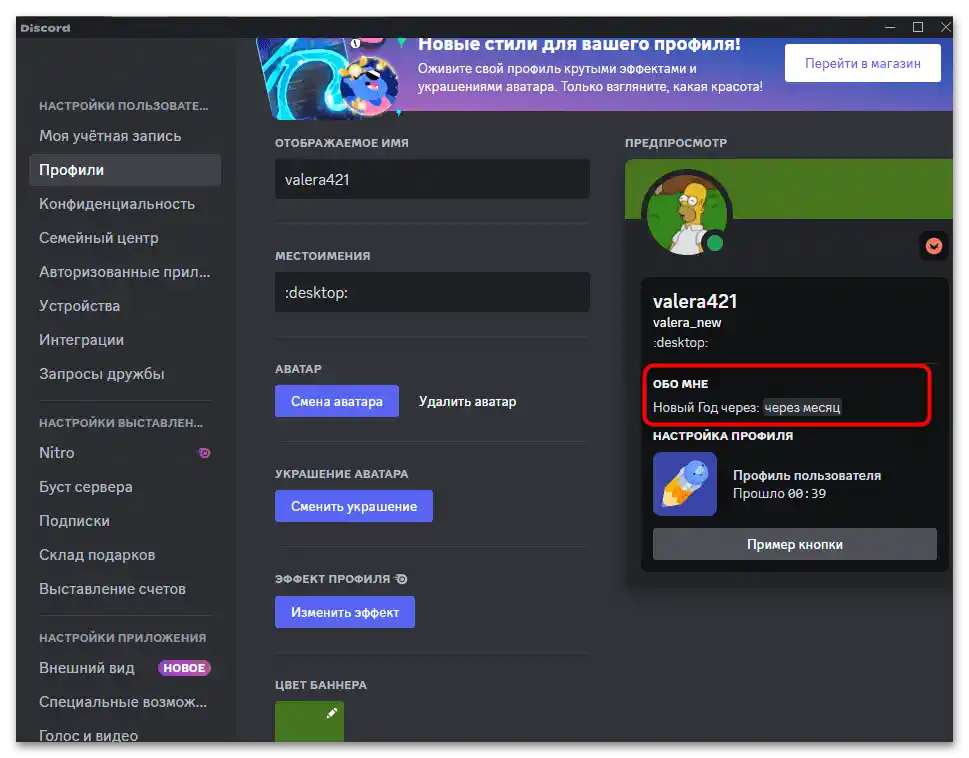Click the Пример кнопки button in preview
969x758 pixels.
(x=795, y=544)
